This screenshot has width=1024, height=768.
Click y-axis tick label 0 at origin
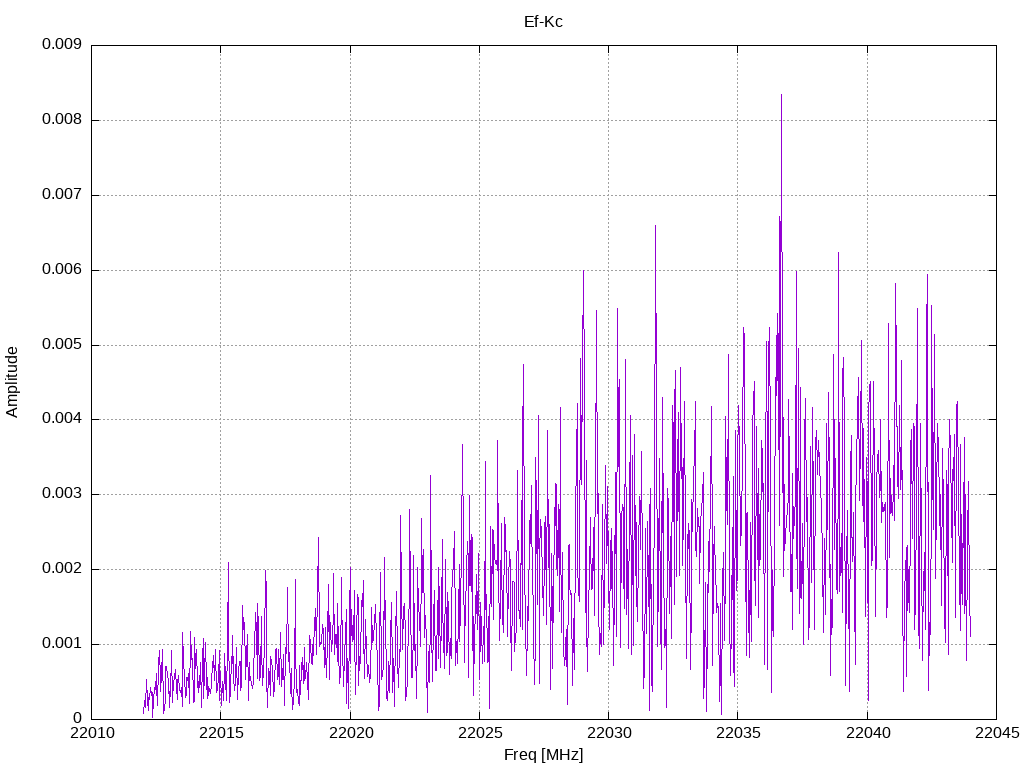point(78,718)
